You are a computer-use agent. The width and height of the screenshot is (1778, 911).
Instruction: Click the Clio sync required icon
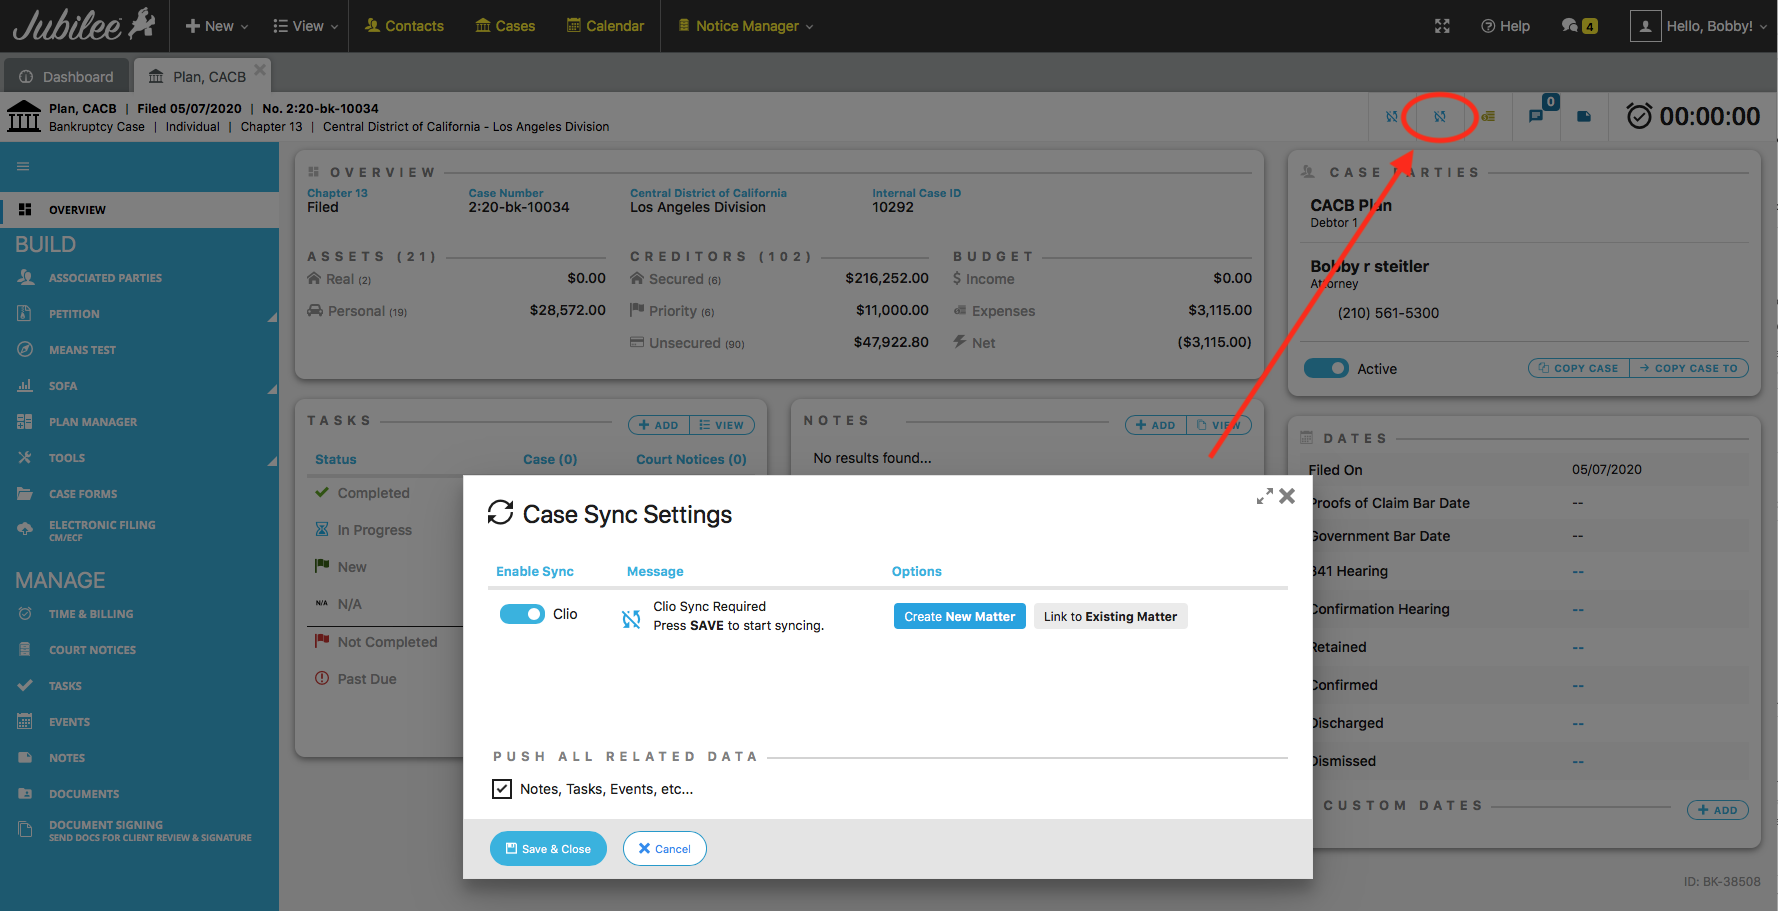[631, 619]
